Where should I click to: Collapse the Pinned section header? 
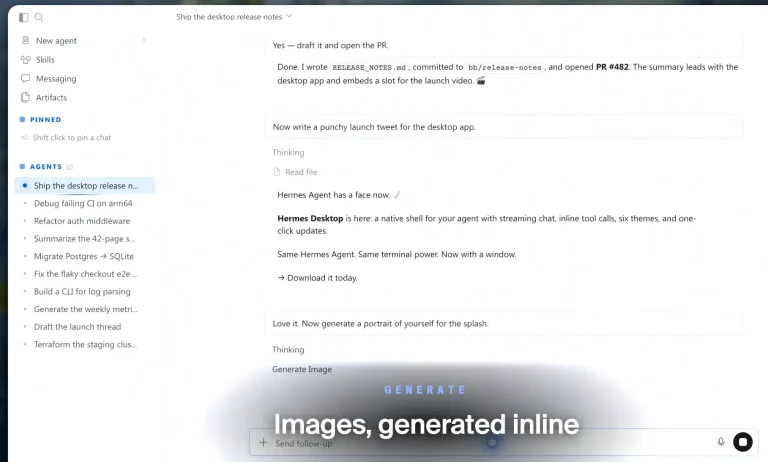tap(41, 119)
